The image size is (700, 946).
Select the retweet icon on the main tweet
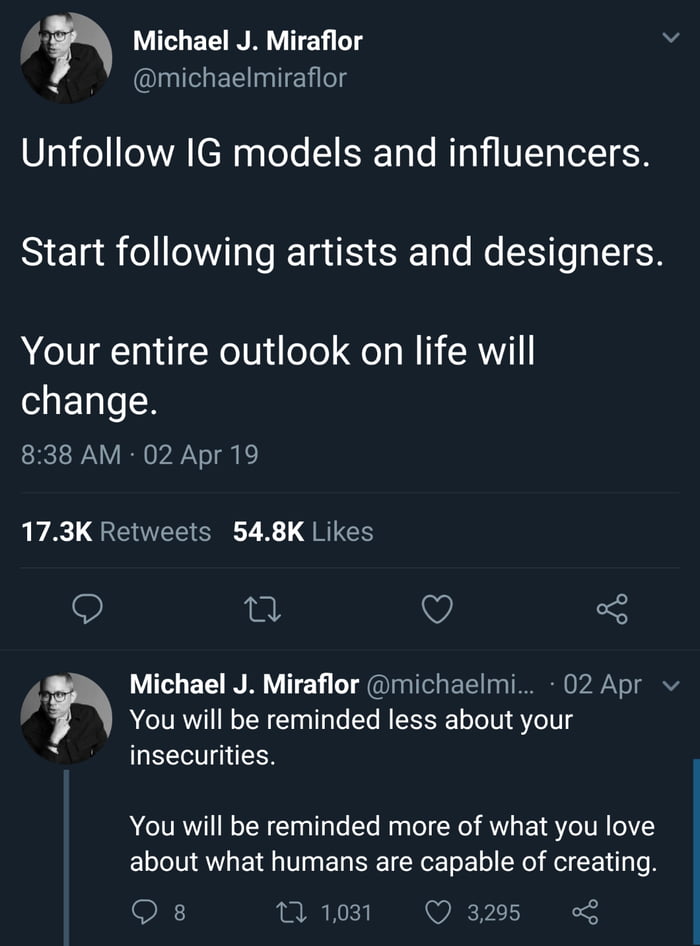[x=262, y=606]
